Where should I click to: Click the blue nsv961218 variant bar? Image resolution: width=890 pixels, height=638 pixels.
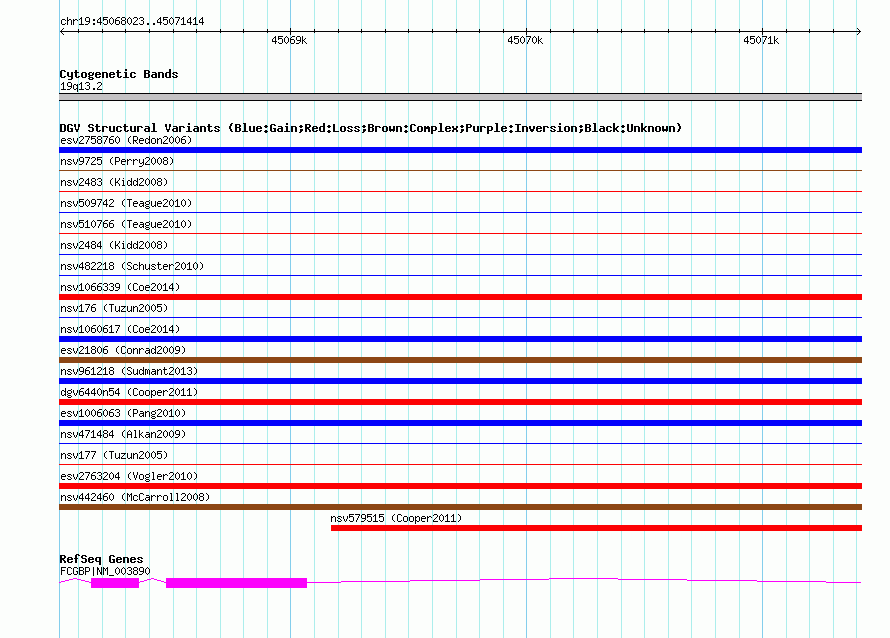pos(460,381)
